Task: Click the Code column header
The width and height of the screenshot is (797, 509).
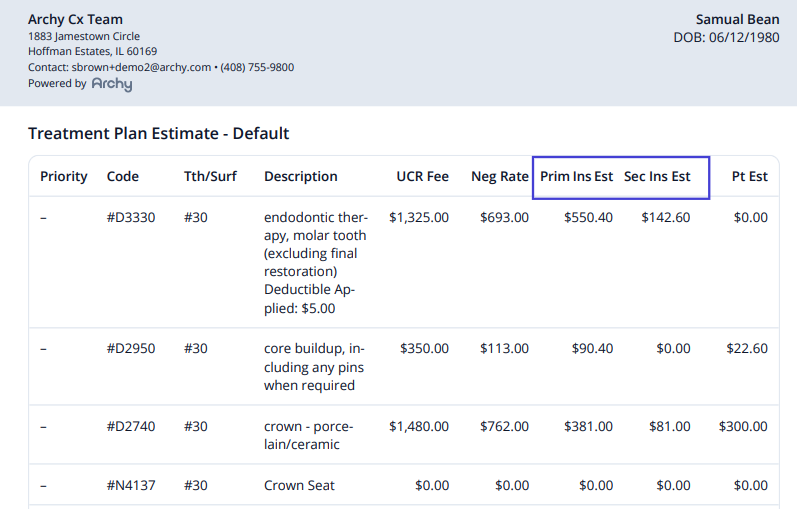Action: pos(122,176)
